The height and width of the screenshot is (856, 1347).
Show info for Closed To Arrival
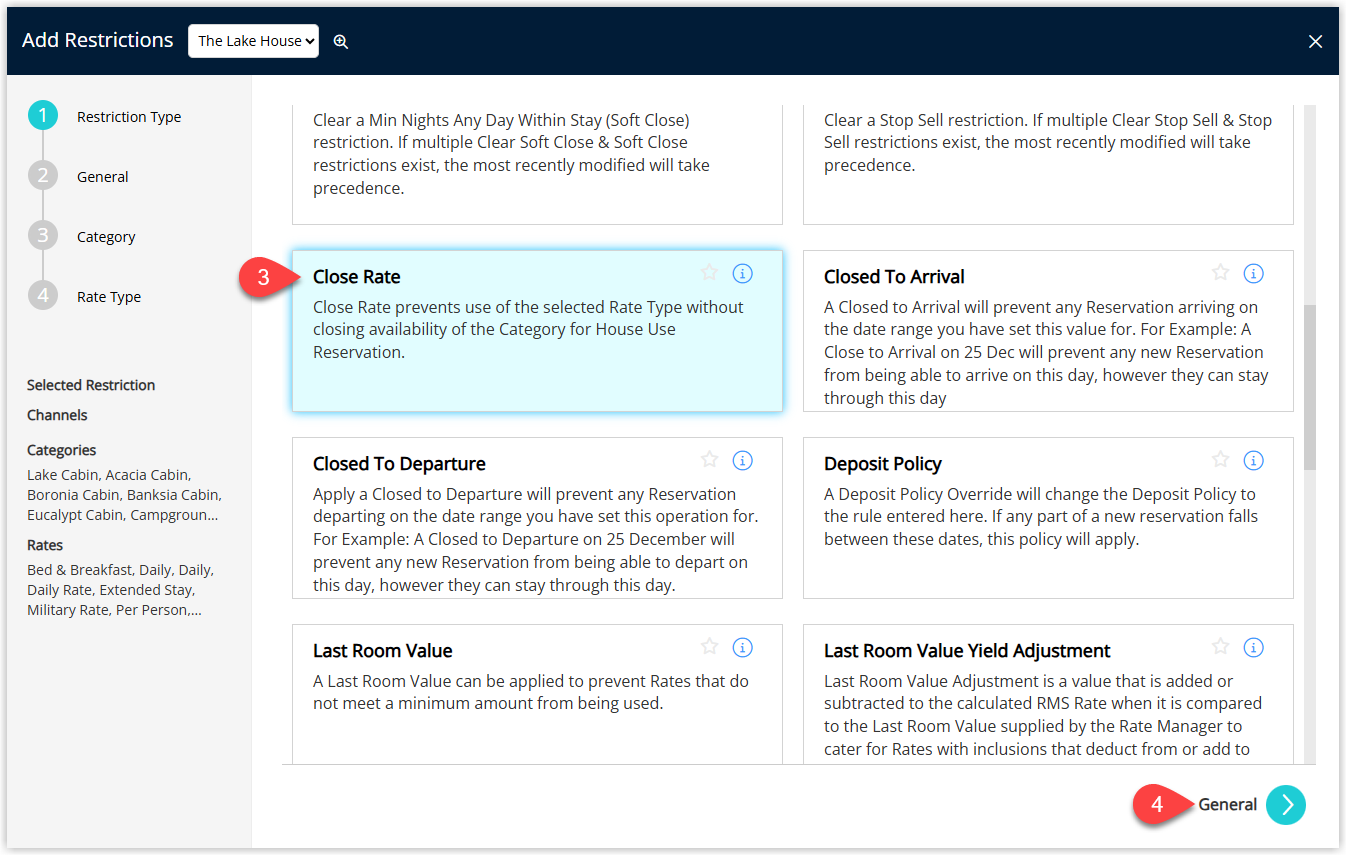click(x=1253, y=273)
